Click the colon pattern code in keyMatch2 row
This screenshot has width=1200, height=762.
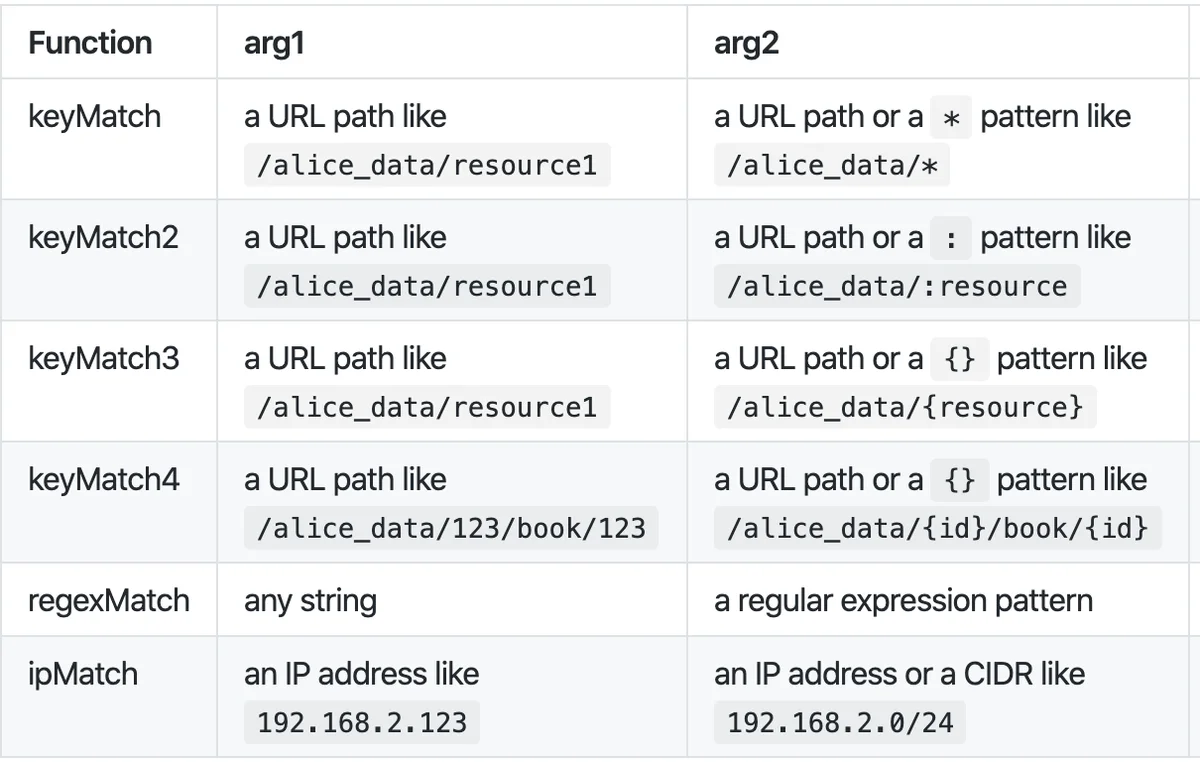951,239
